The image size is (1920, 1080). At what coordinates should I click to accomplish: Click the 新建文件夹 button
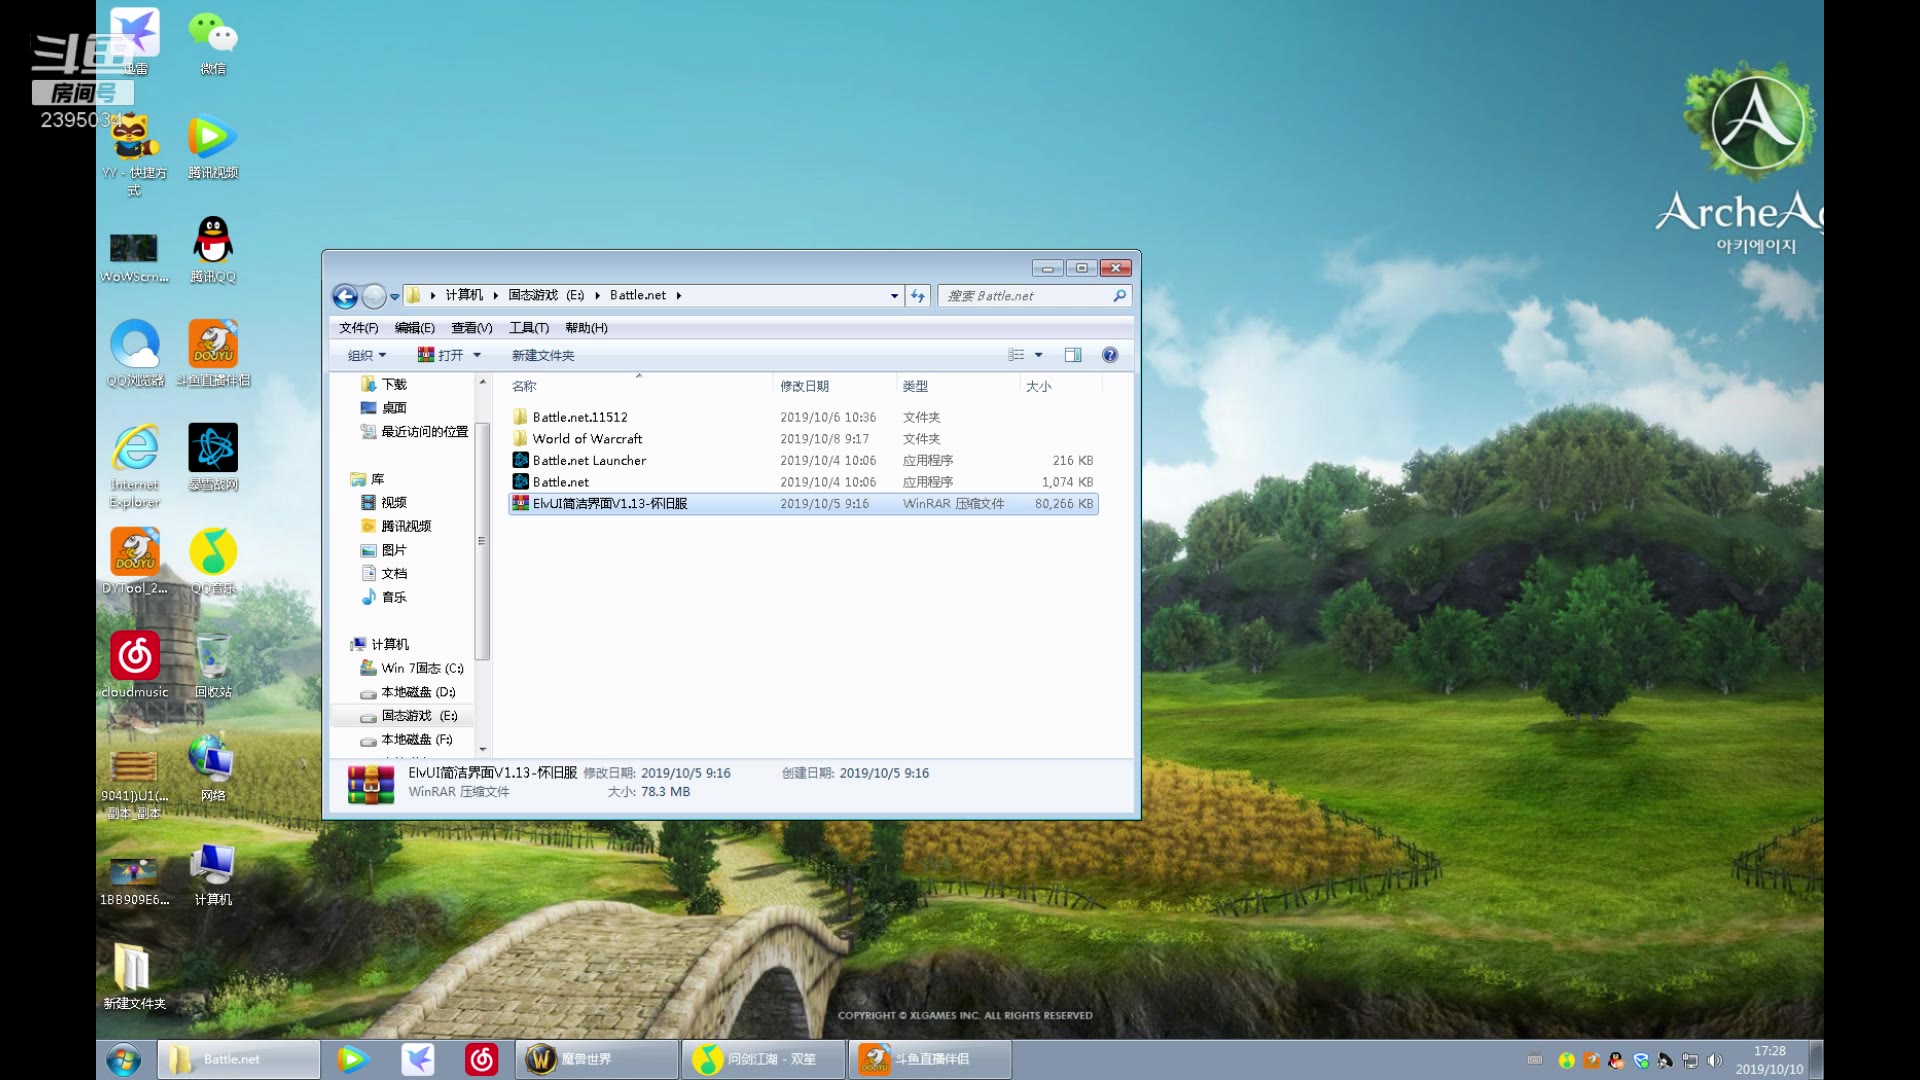click(542, 355)
